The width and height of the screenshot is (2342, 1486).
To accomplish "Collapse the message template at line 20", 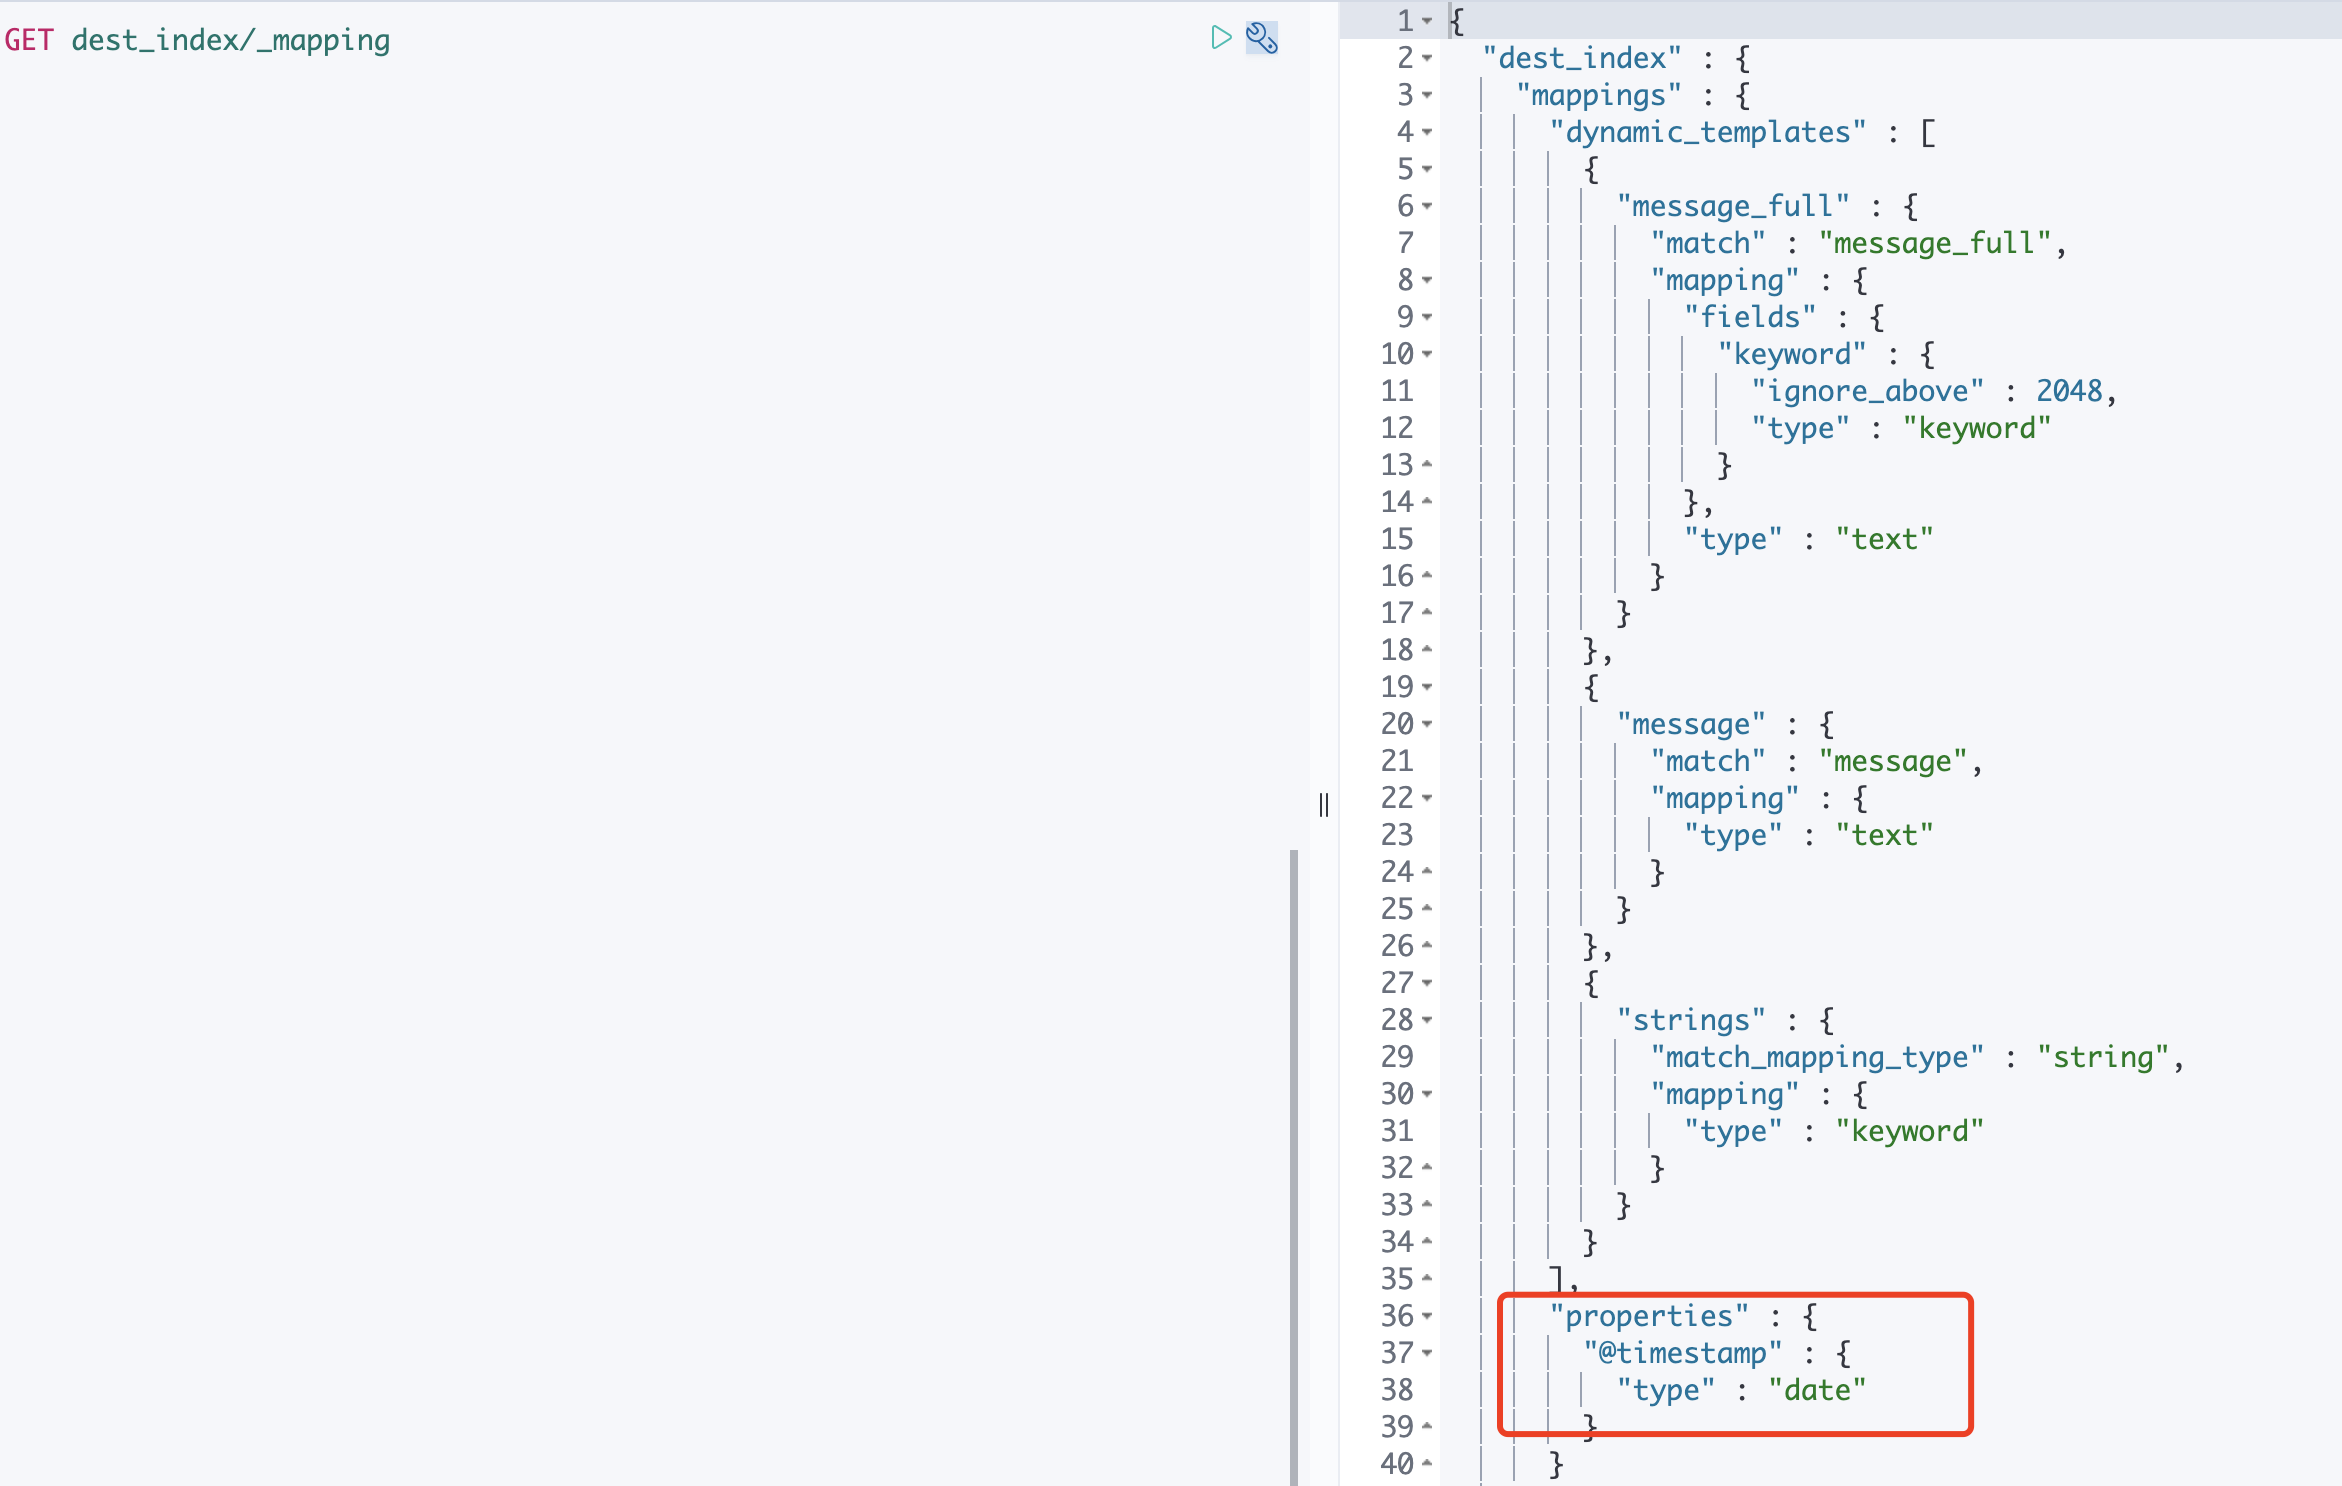I will click(1427, 724).
